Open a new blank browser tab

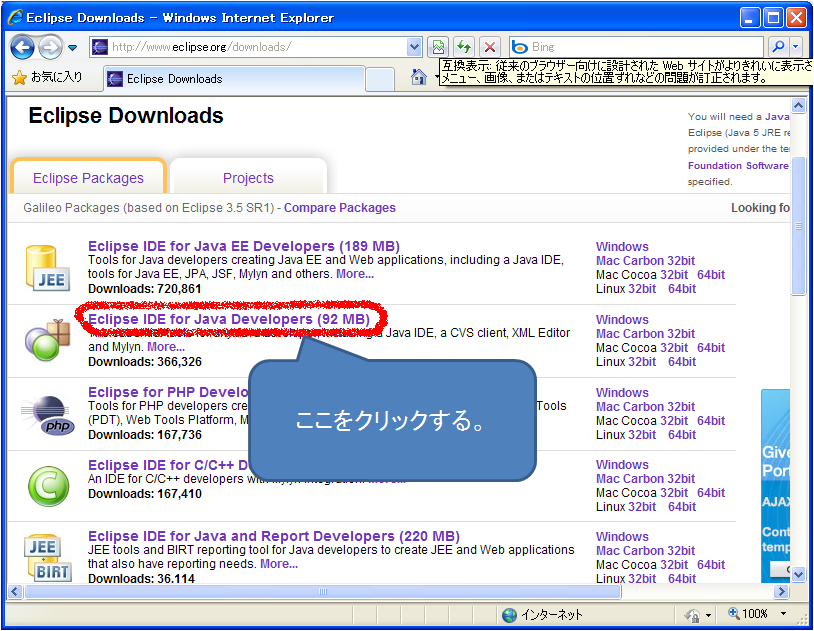(379, 79)
